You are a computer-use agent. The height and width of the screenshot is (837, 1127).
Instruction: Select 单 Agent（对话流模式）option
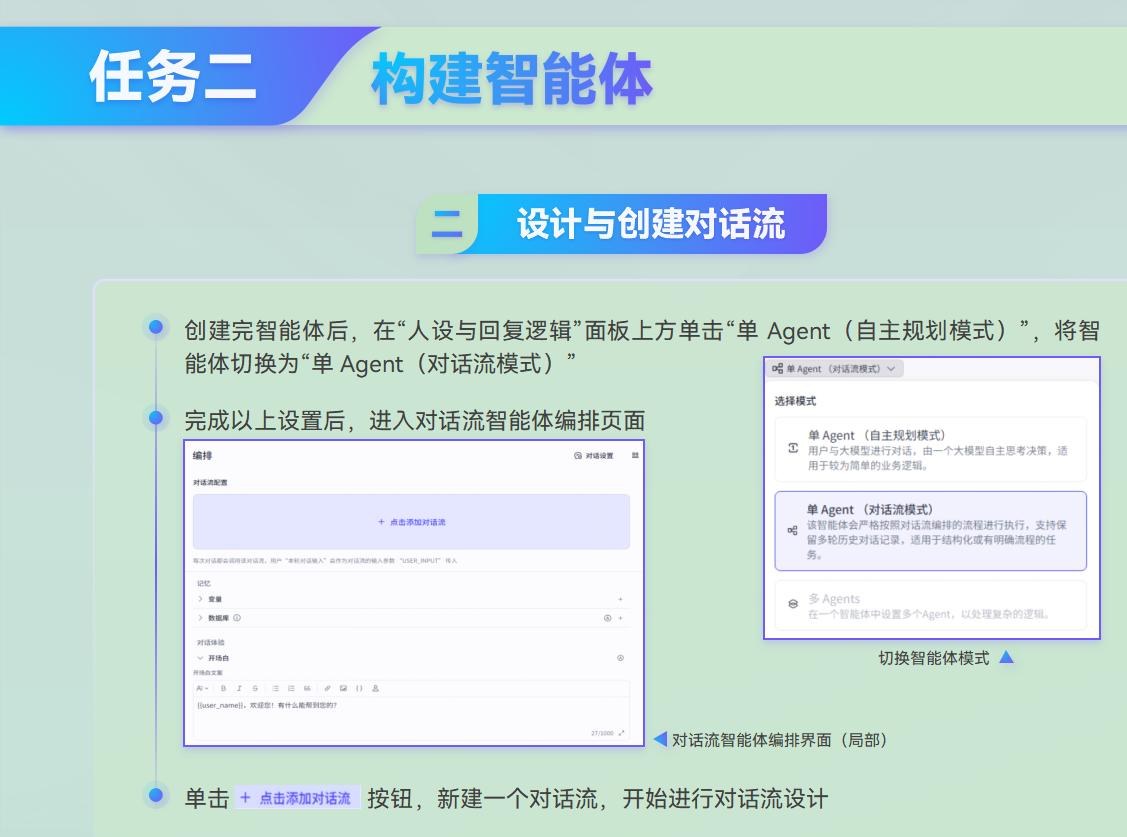(x=930, y=531)
